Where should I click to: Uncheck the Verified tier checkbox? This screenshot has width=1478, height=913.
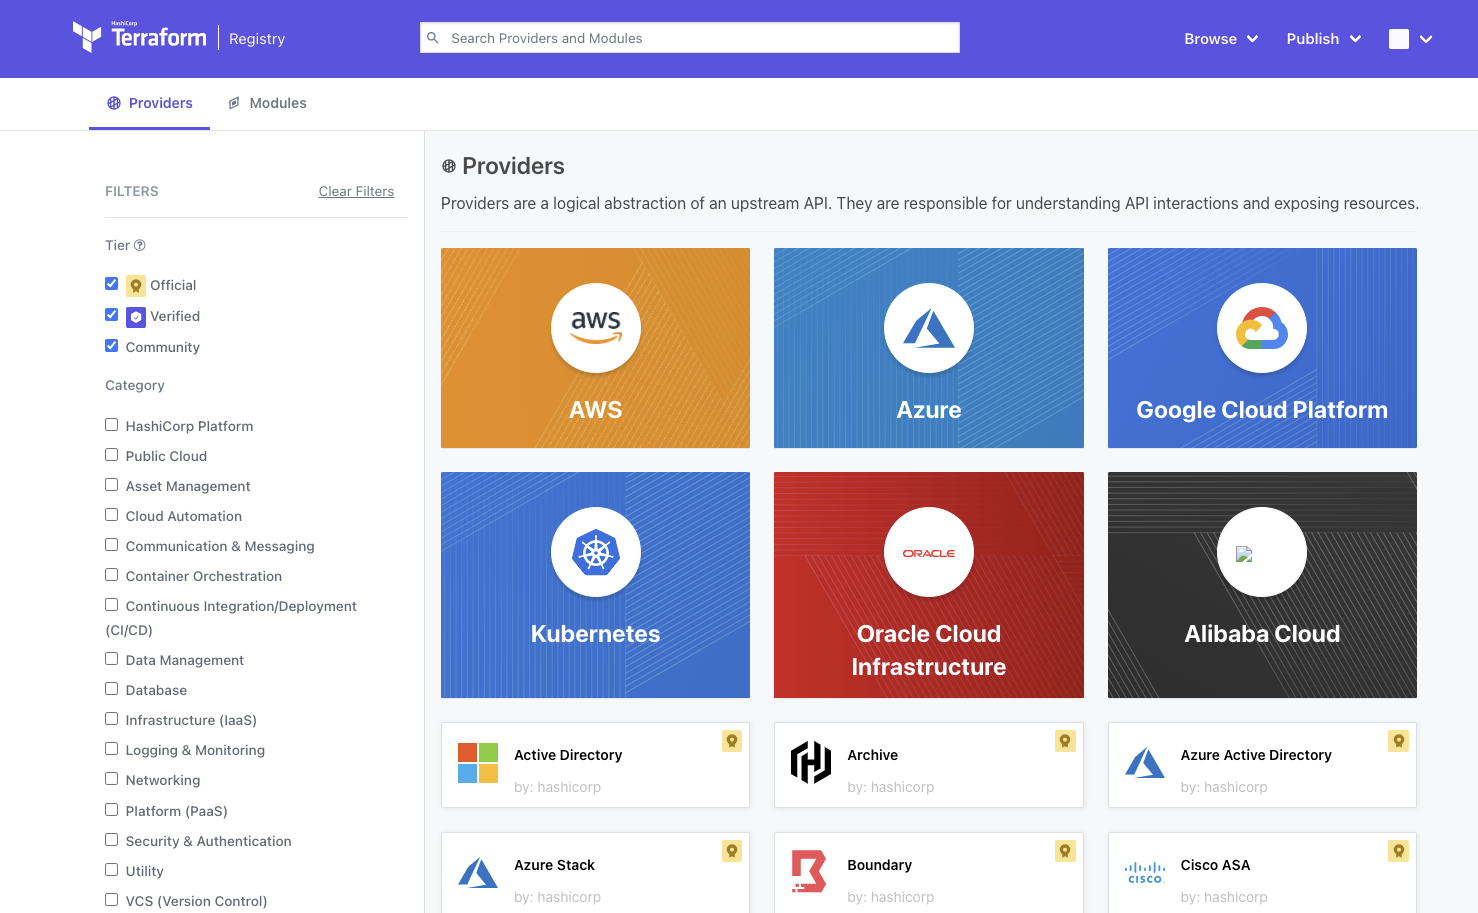112,315
